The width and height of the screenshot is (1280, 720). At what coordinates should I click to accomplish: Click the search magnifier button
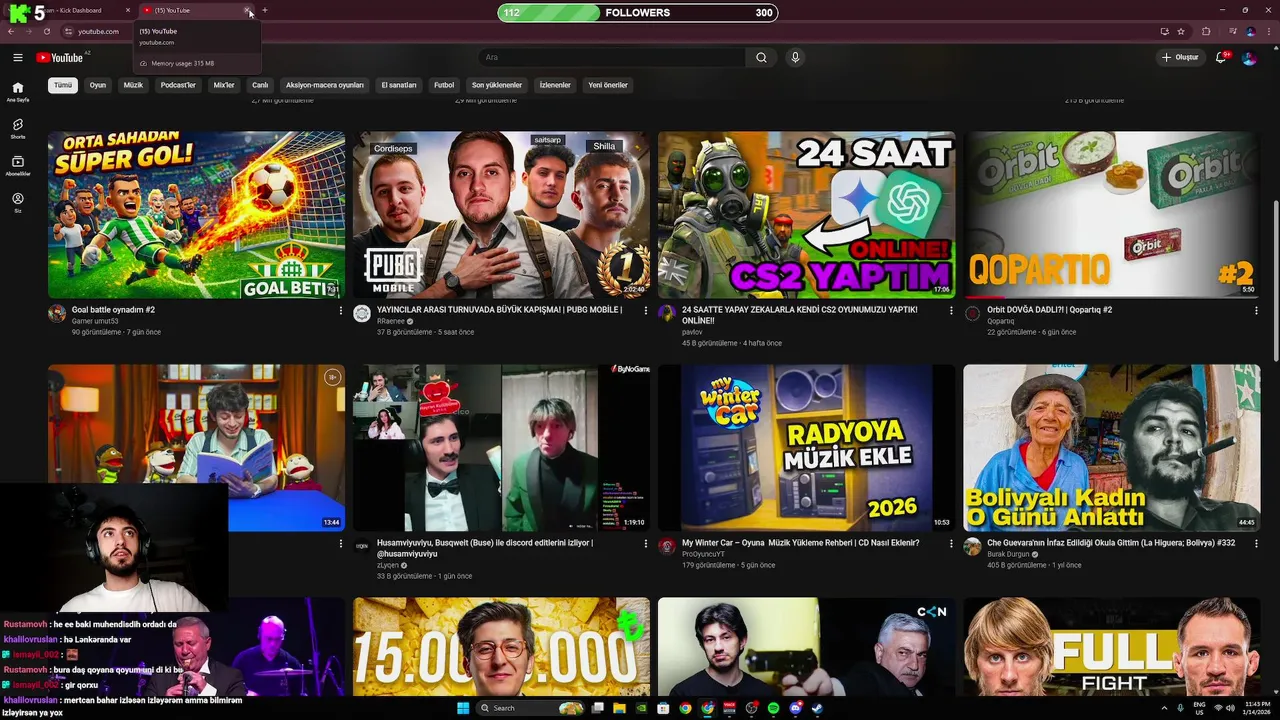click(x=761, y=57)
